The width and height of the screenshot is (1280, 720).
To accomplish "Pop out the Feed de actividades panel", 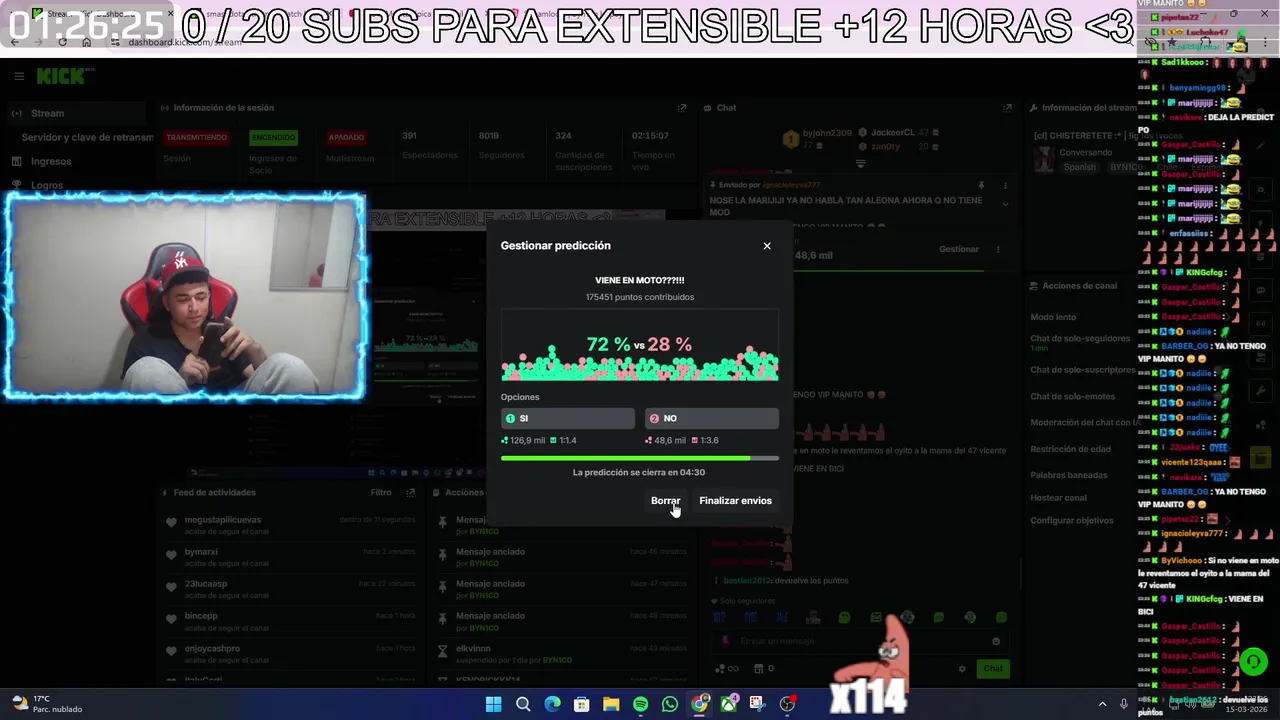I will (410, 492).
